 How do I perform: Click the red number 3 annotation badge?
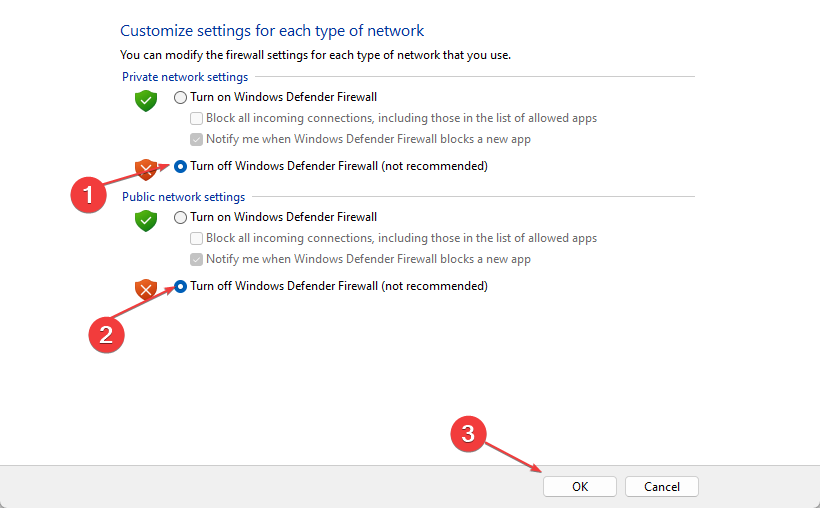pos(467,432)
